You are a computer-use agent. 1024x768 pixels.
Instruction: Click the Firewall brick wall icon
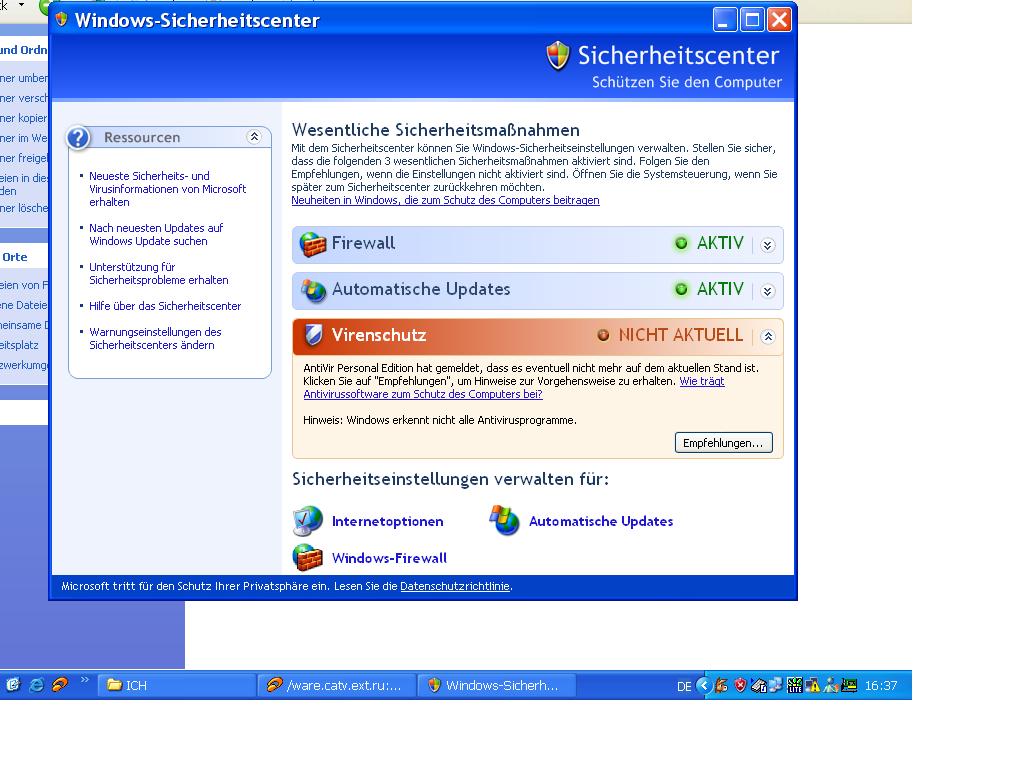point(313,244)
